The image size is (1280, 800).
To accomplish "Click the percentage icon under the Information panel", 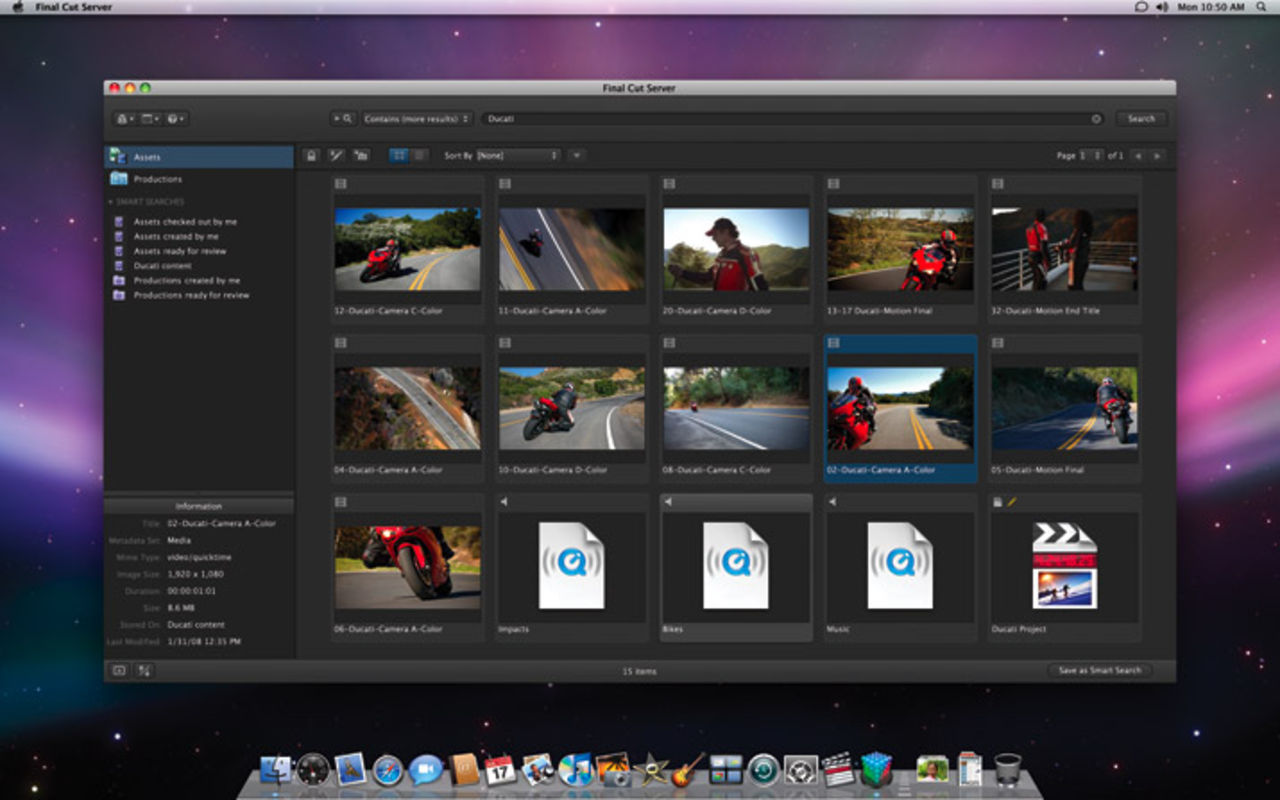I will point(143,670).
